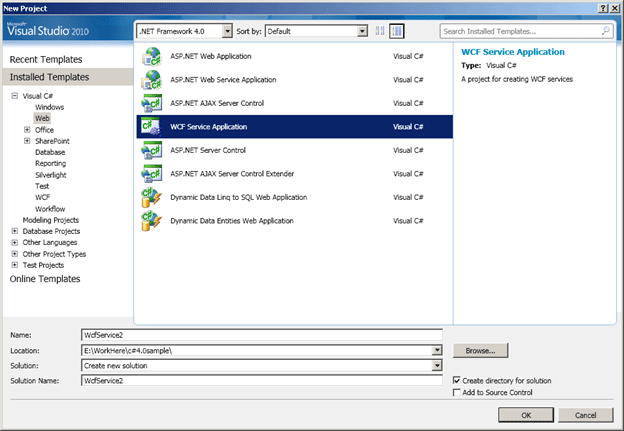Click the search magnifier icon

click(606, 31)
